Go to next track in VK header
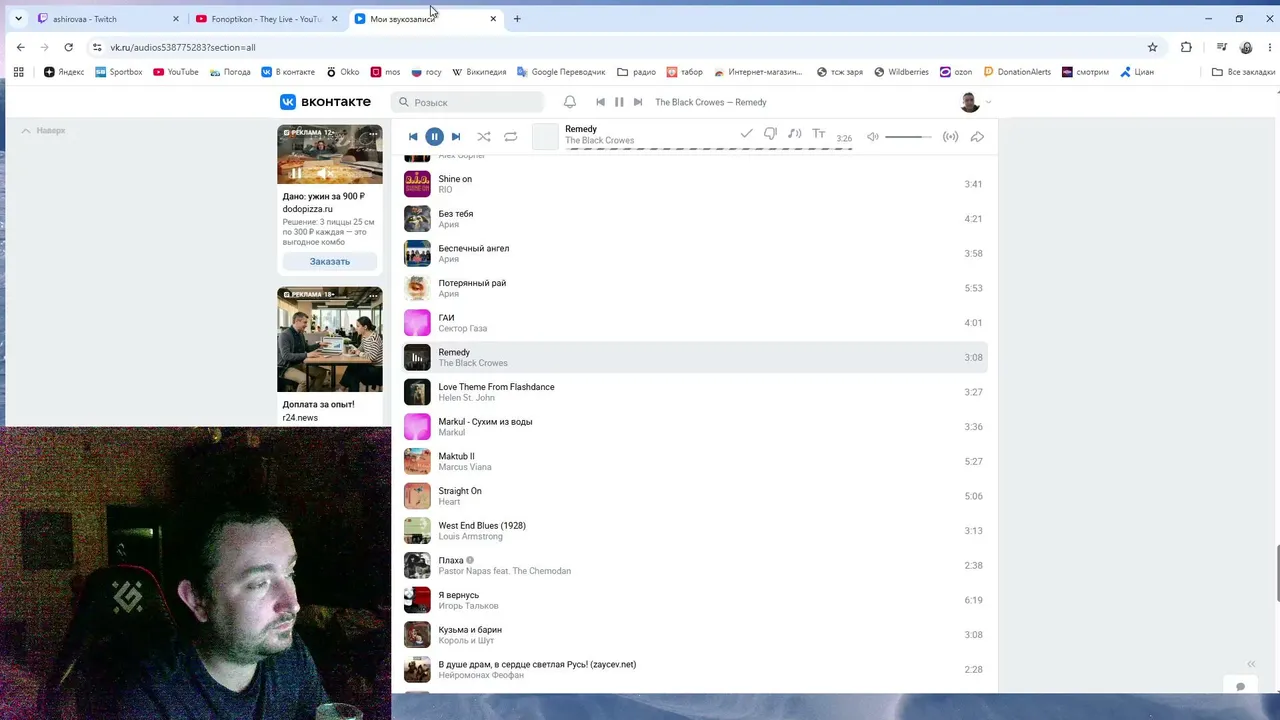This screenshot has height=720, width=1280. tap(638, 102)
